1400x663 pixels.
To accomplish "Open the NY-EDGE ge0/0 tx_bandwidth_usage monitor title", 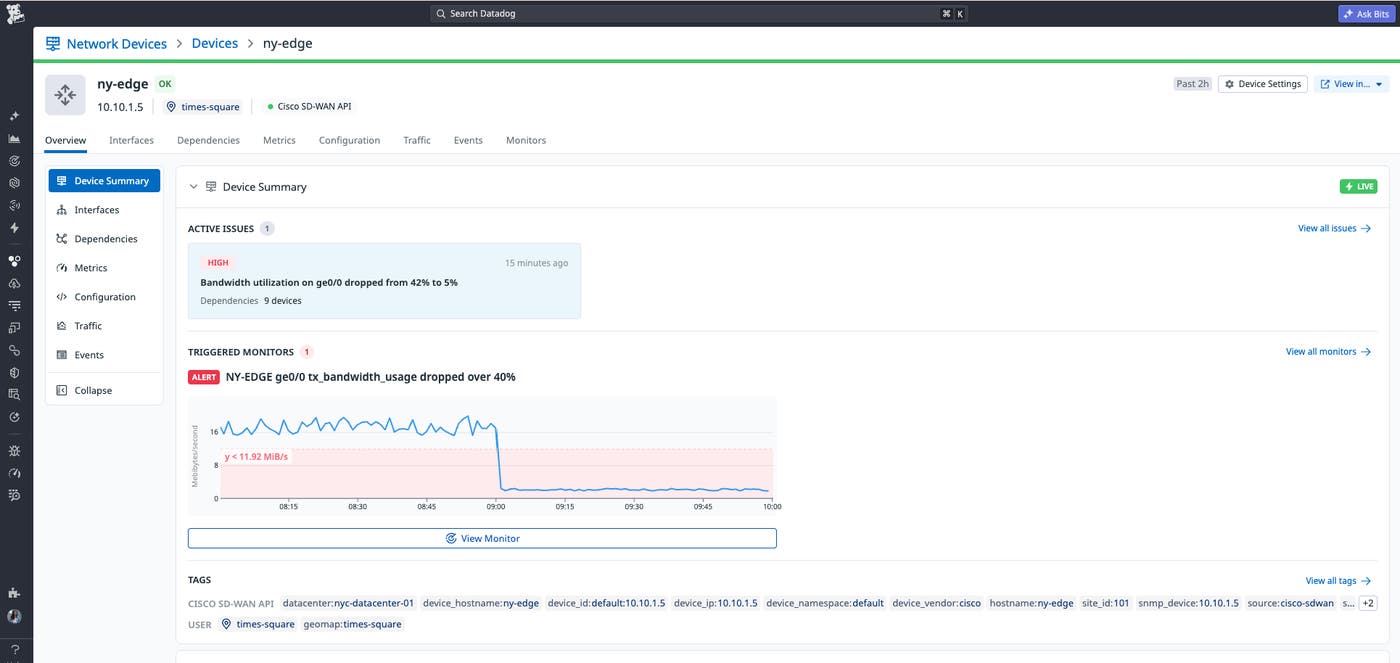I will [371, 377].
